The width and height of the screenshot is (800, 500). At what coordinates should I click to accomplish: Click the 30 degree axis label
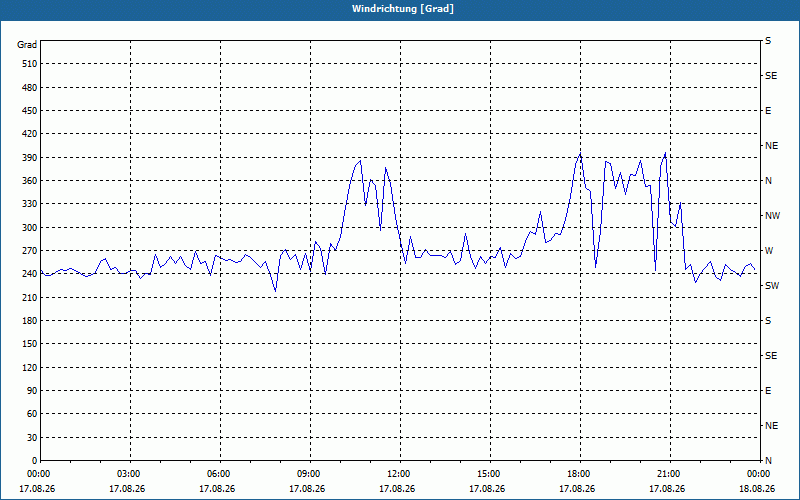point(32,438)
